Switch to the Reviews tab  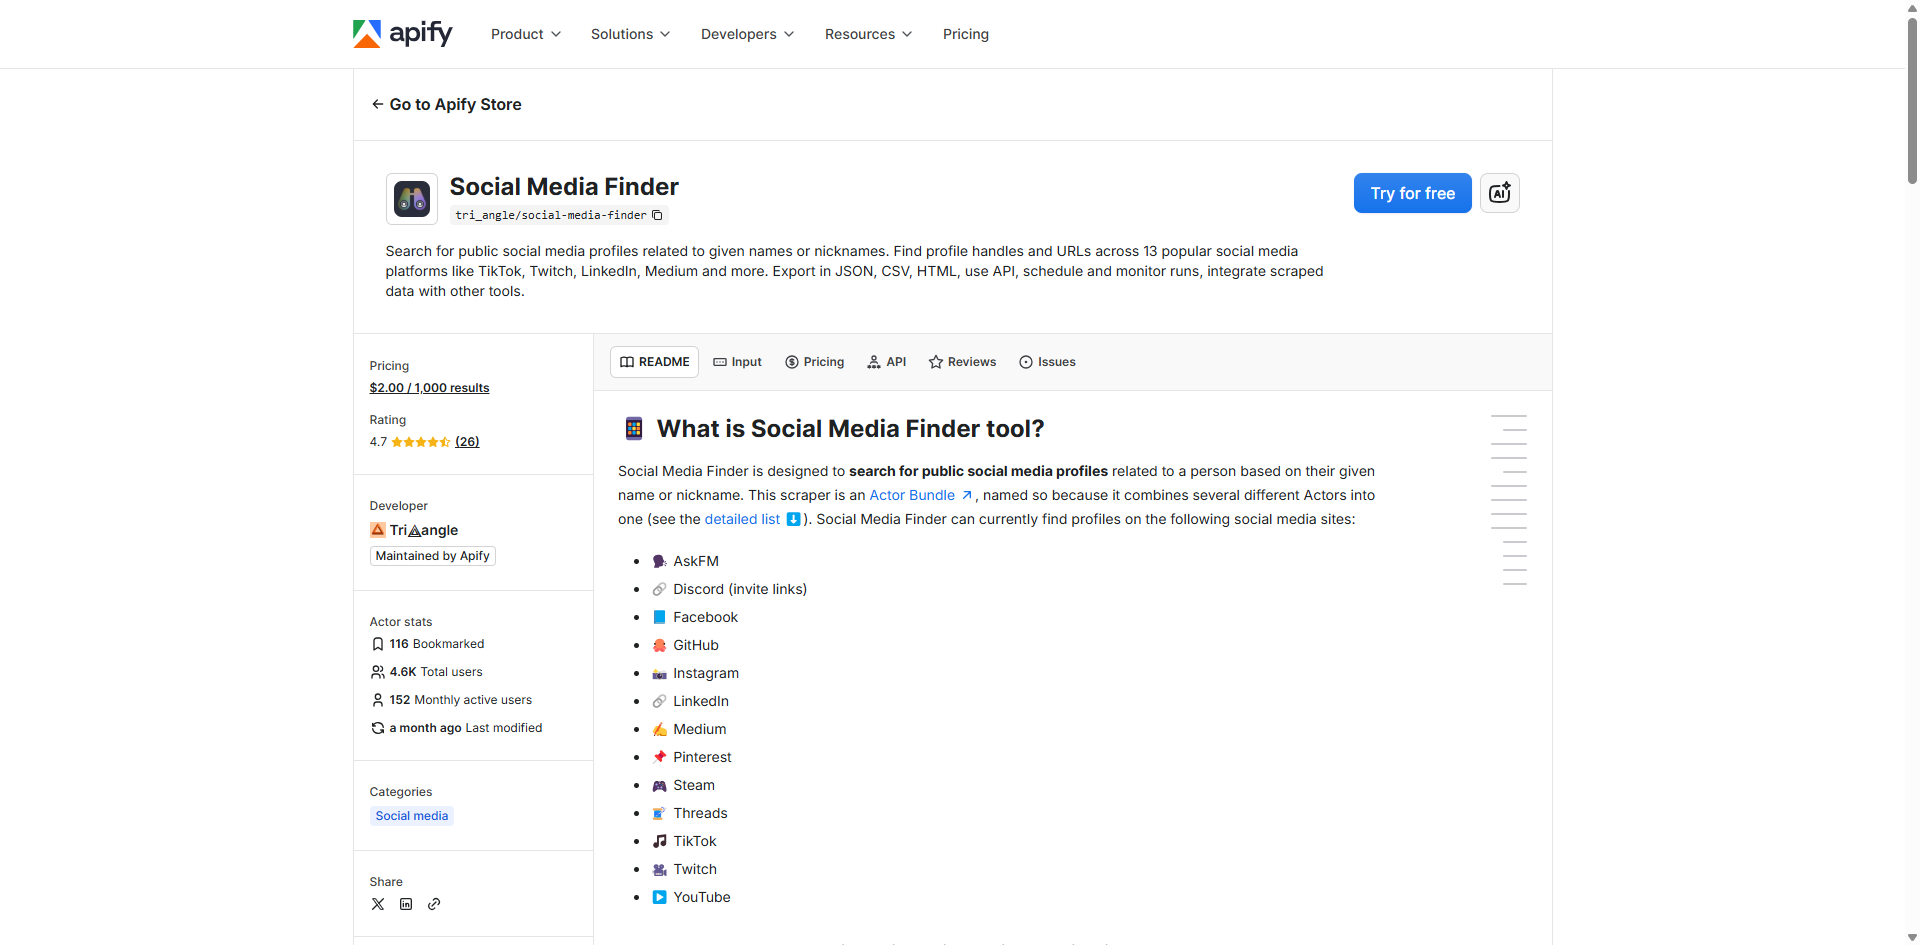pos(961,361)
